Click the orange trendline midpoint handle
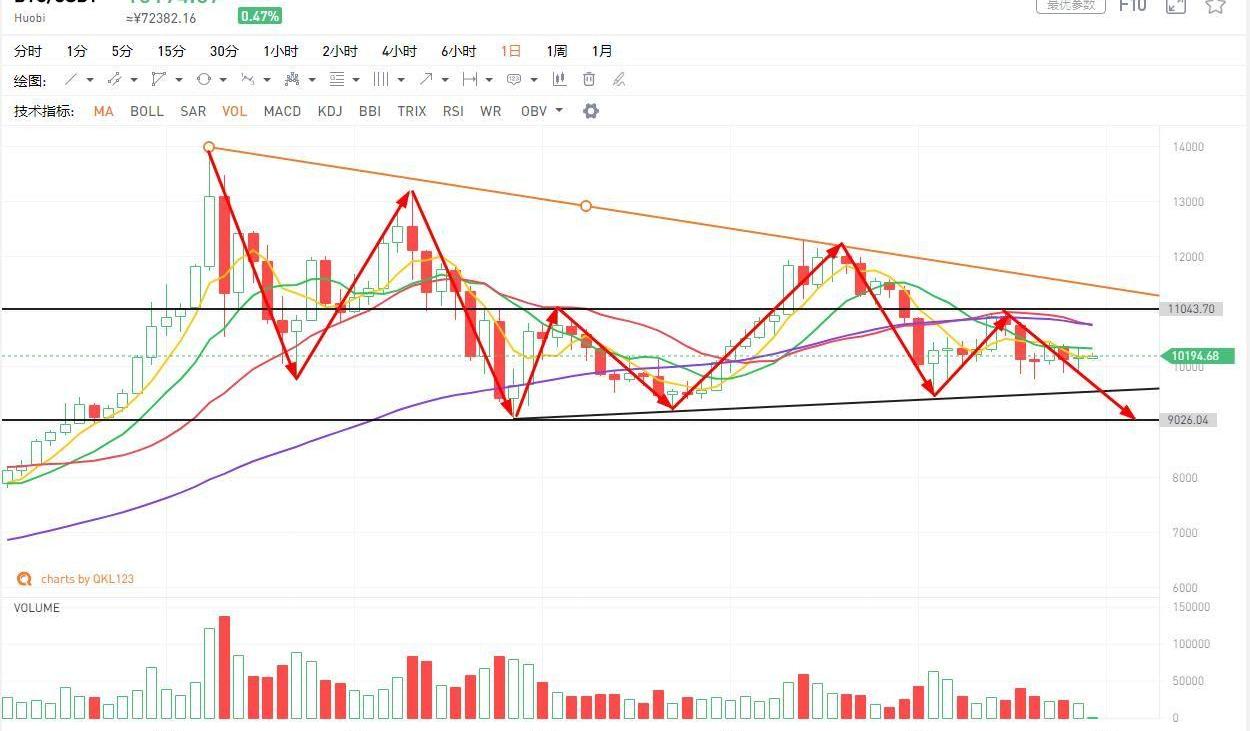This screenshot has height=731, width=1250. pos(586,206)
